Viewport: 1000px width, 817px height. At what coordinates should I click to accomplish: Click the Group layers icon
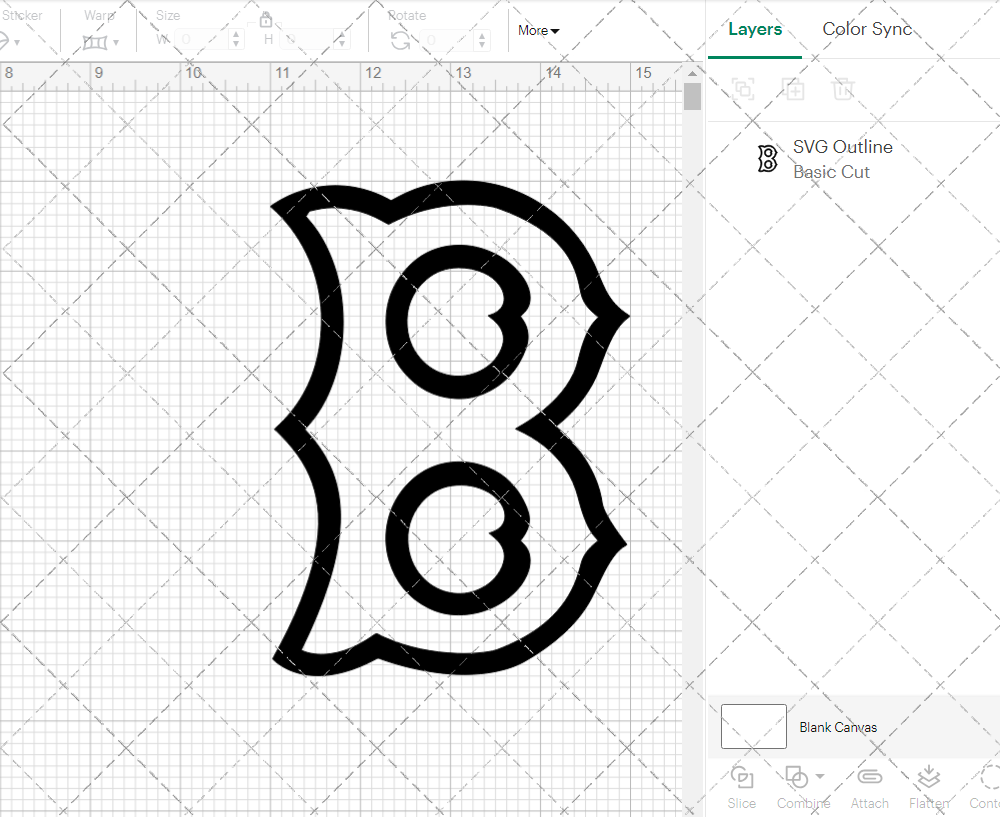tap(742, 89)
